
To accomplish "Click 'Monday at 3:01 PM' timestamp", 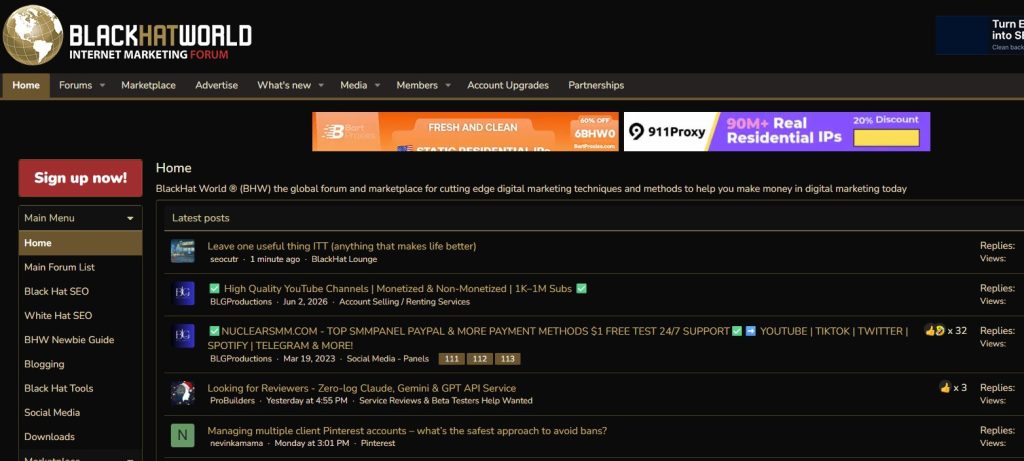I will 312,443.
